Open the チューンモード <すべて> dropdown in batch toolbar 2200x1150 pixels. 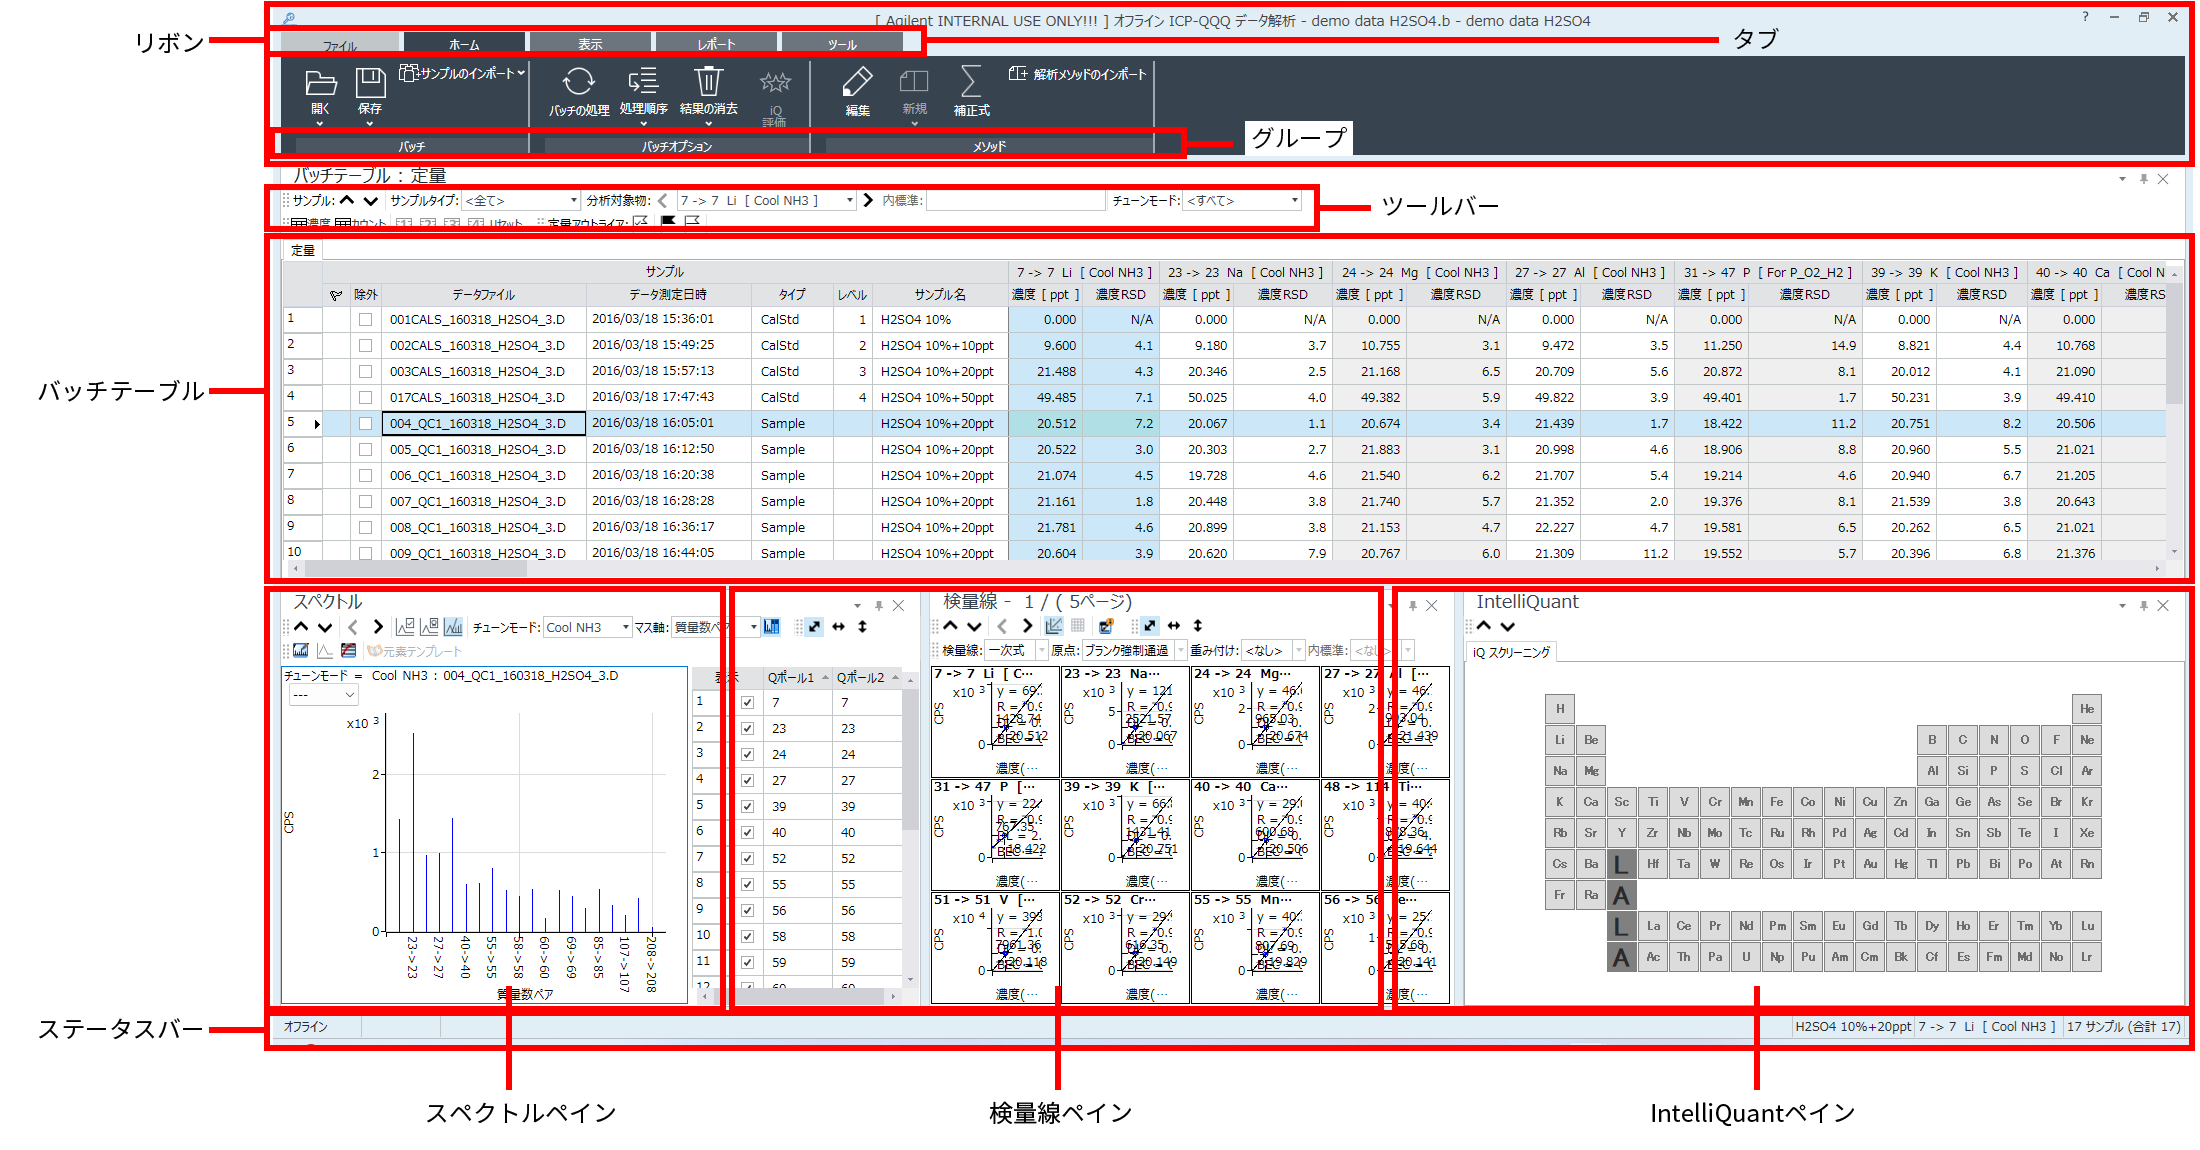1243,201
